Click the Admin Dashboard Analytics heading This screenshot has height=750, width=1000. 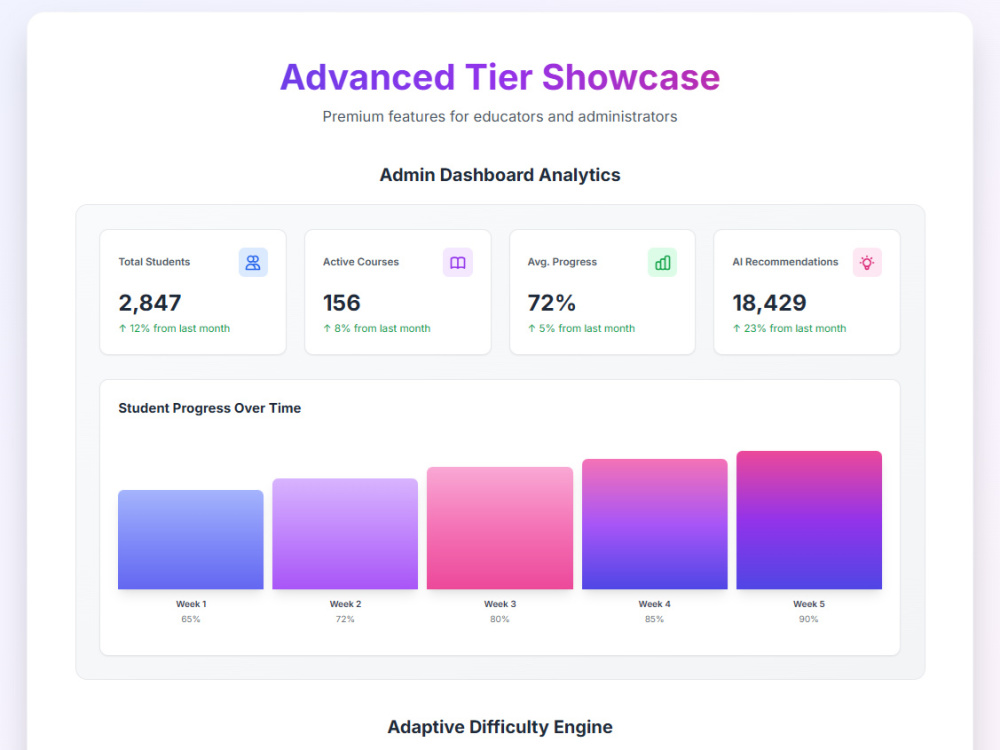[500, 175]
